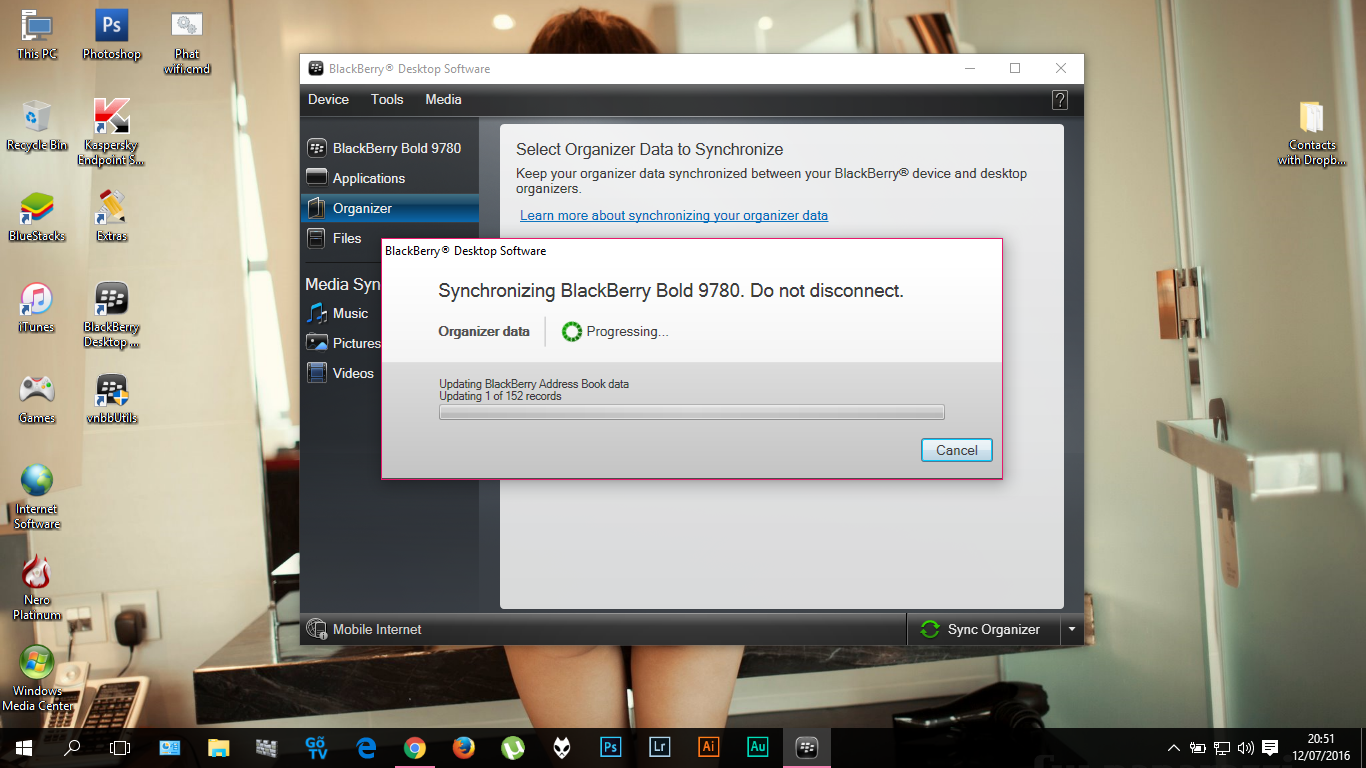
Task: Open the Media menu
Action: coord(443,100)
